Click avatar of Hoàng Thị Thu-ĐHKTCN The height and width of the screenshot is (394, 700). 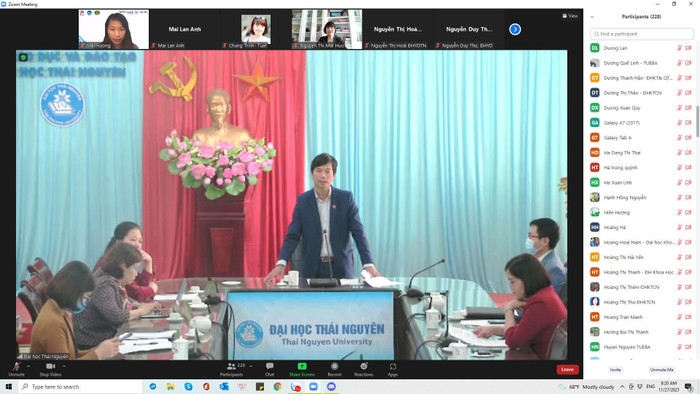pyautogui.click(x=595, y=302)
